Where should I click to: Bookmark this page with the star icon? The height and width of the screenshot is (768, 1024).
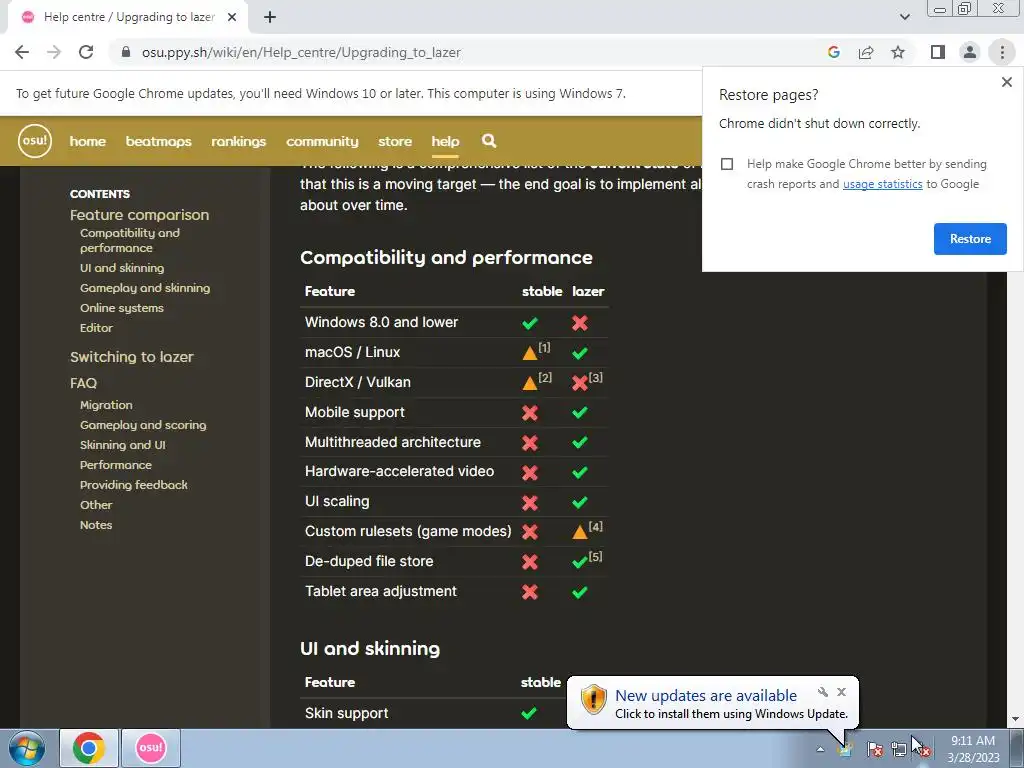tap(898, 52)
